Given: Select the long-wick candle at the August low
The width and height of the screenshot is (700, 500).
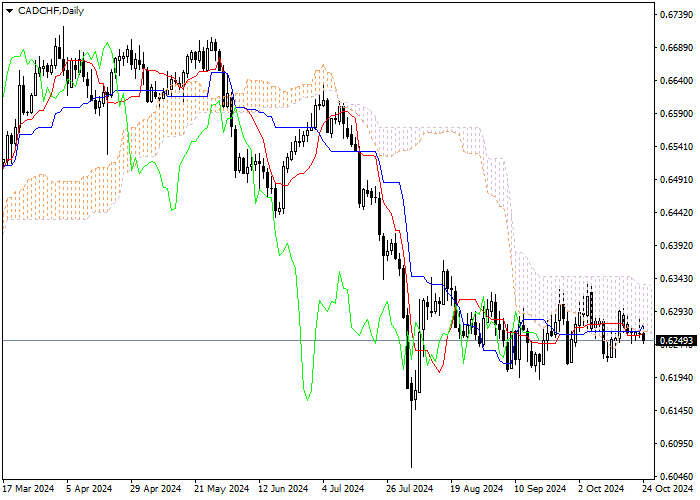Looking at the screenshot, I should (x=411, y=422).
